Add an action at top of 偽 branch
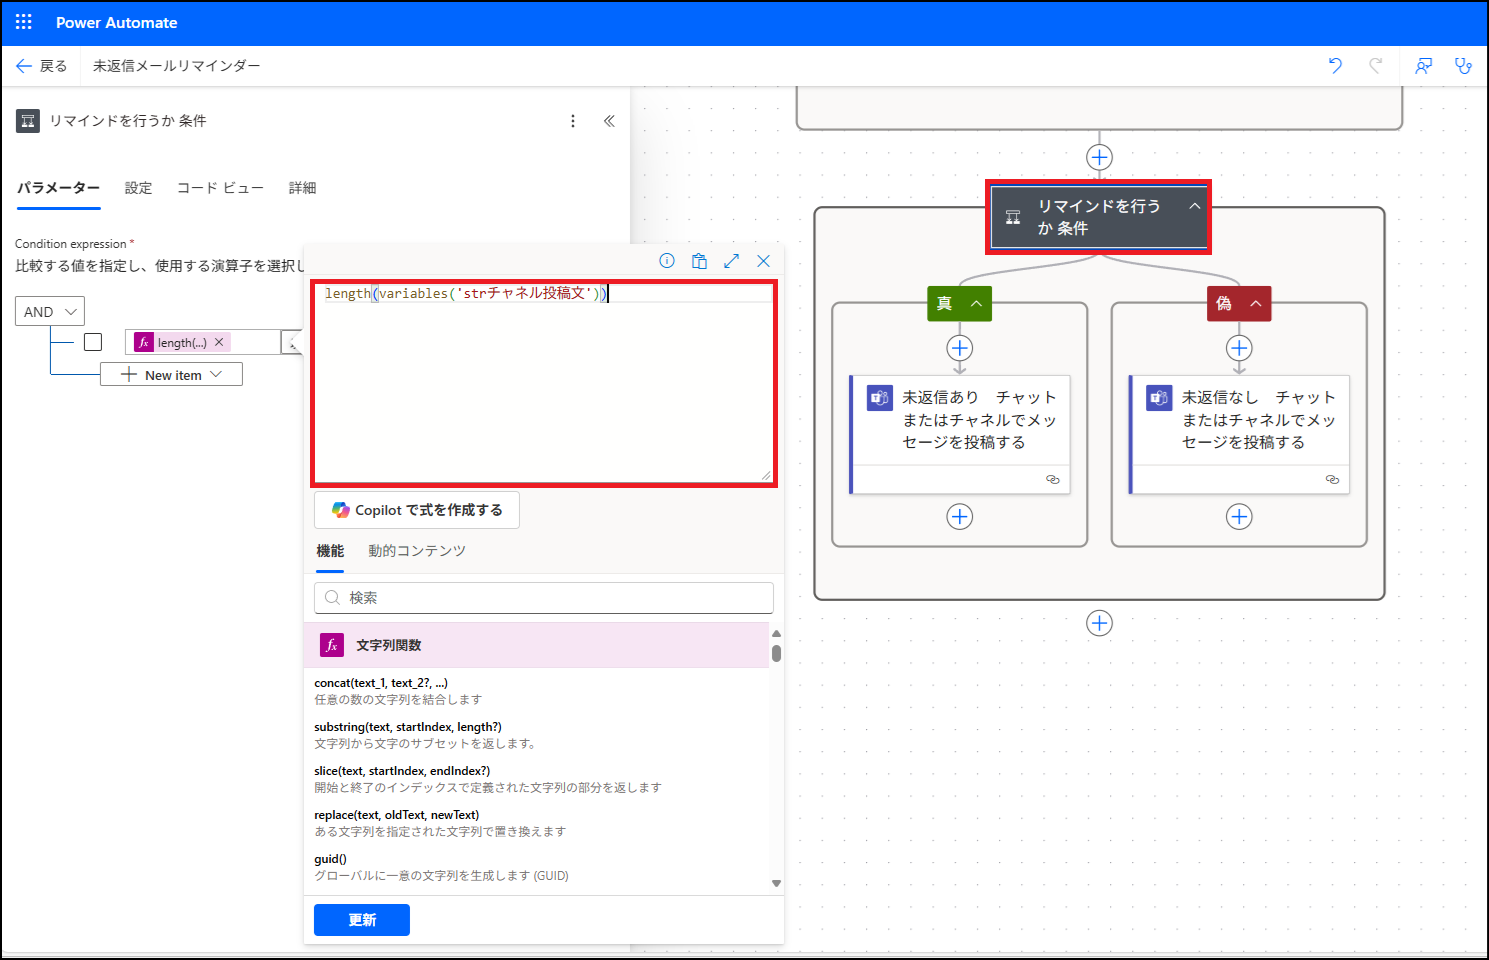Screen dimensions: 1489x960 pos(1239,348)
